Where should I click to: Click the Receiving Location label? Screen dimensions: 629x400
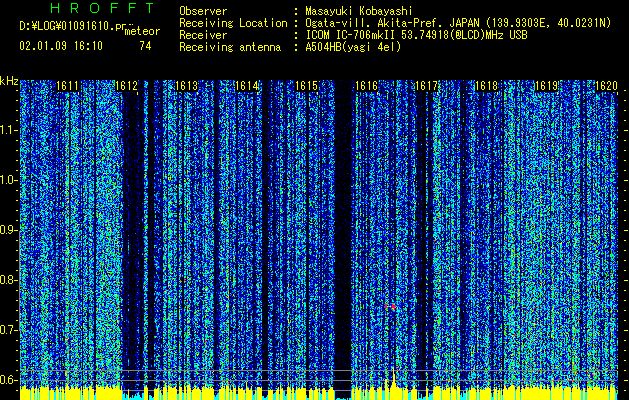click(x=233, y=23)
